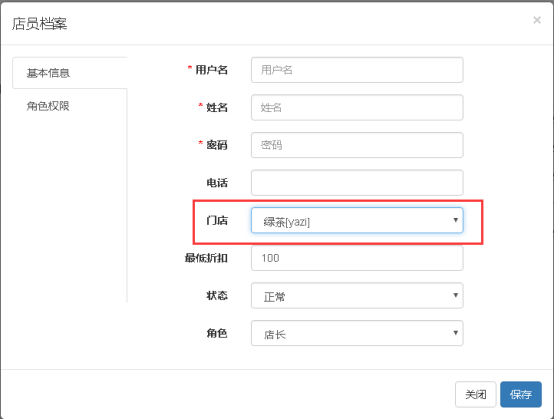Screen dimensions: 554x419
Task: Focus the 最低折扣 field showing 100
Action: [357, 258]
